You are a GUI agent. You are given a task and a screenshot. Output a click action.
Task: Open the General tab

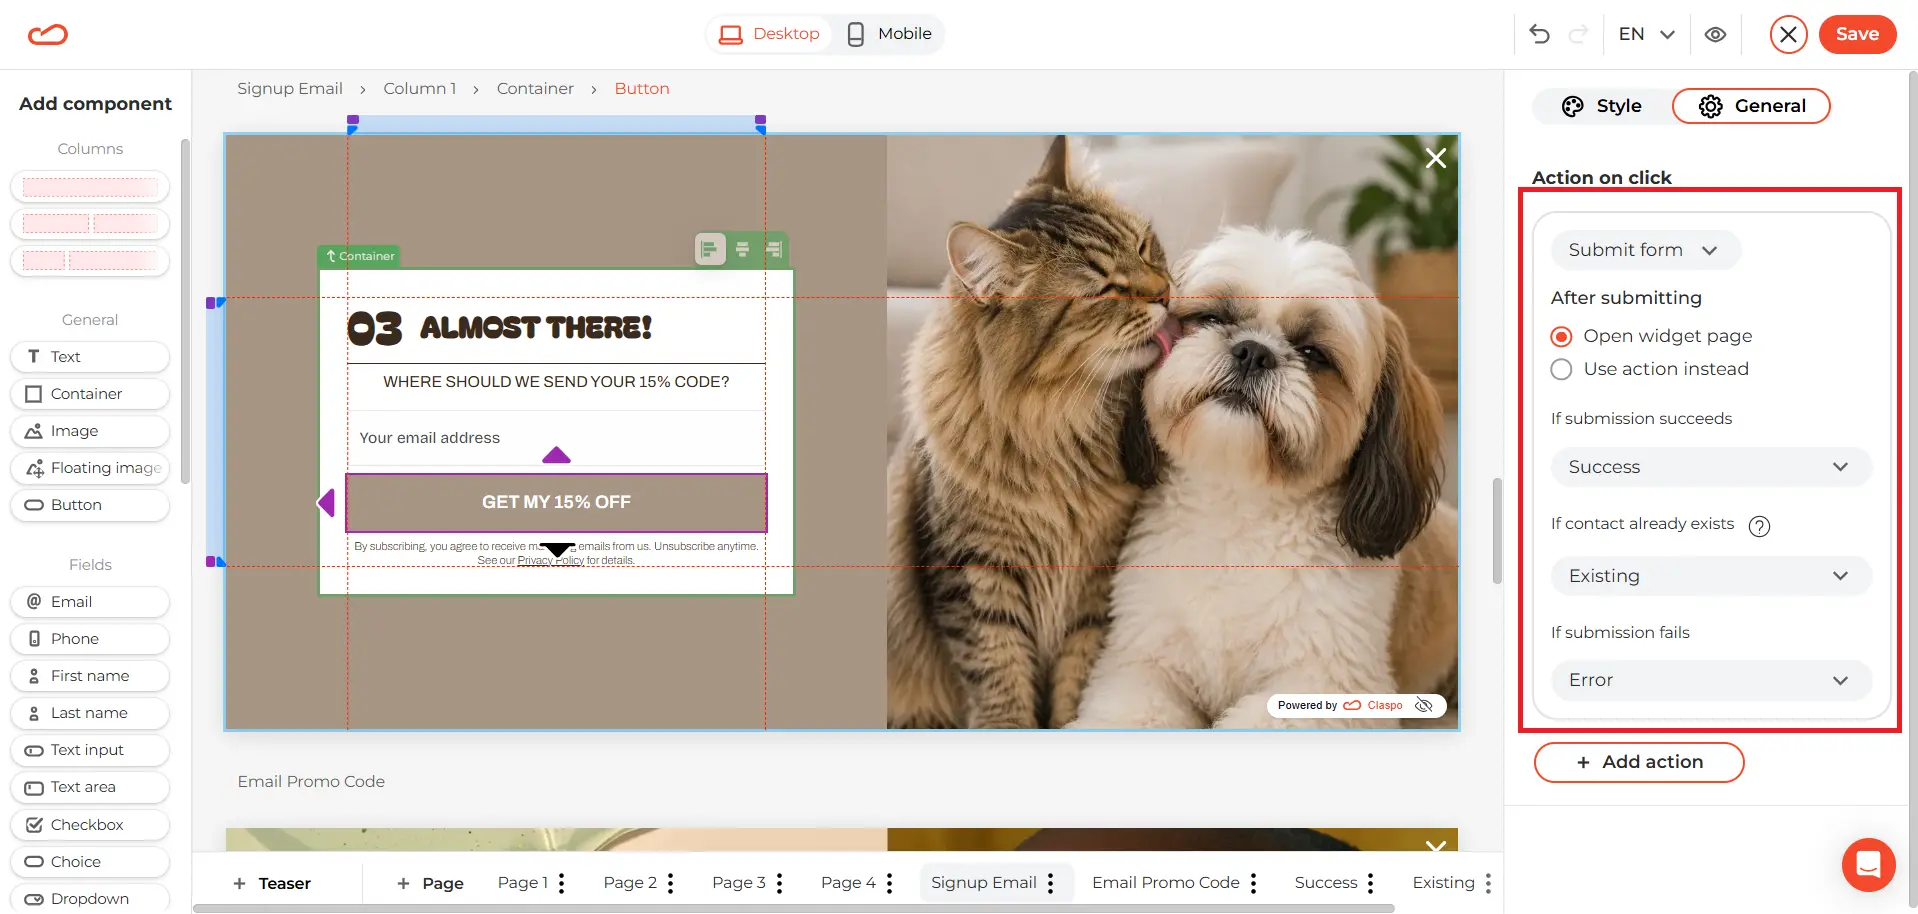[x=1751, y=106]
